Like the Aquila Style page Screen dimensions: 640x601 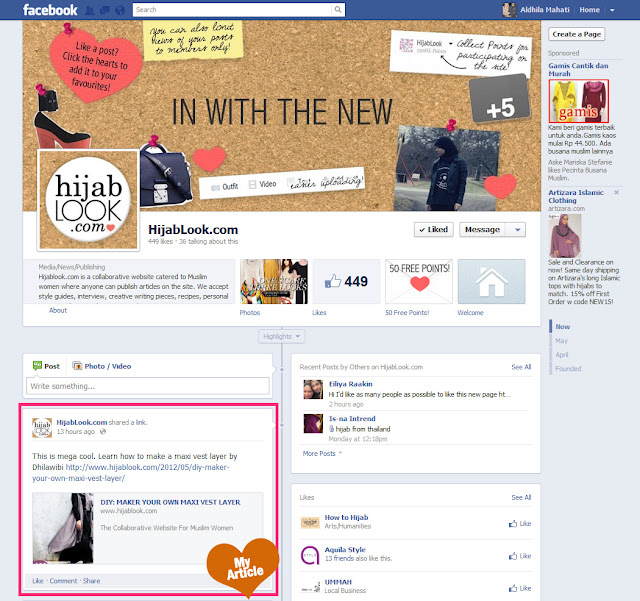520,556
